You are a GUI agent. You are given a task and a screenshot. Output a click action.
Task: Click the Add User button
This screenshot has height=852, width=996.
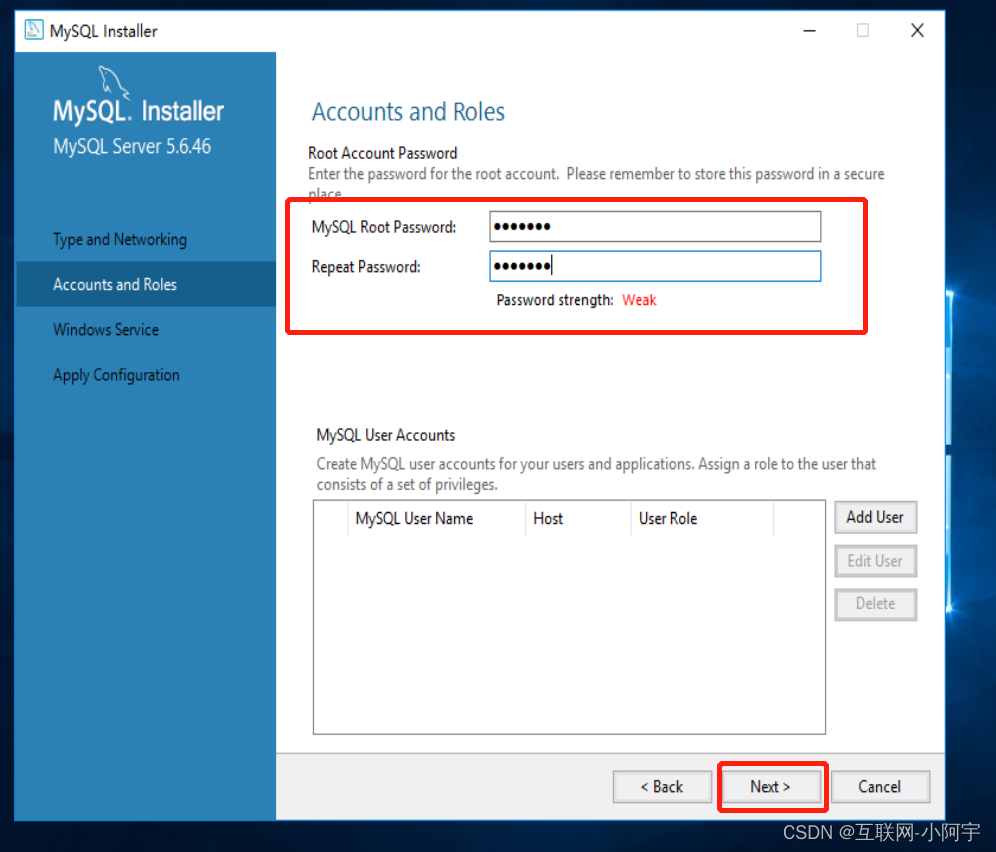[875, 517]
